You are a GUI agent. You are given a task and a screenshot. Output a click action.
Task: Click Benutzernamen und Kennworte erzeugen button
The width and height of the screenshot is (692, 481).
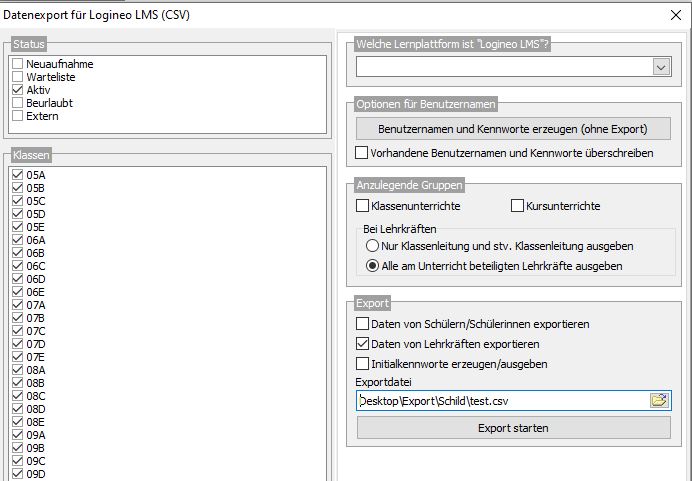tap(513, 129)
